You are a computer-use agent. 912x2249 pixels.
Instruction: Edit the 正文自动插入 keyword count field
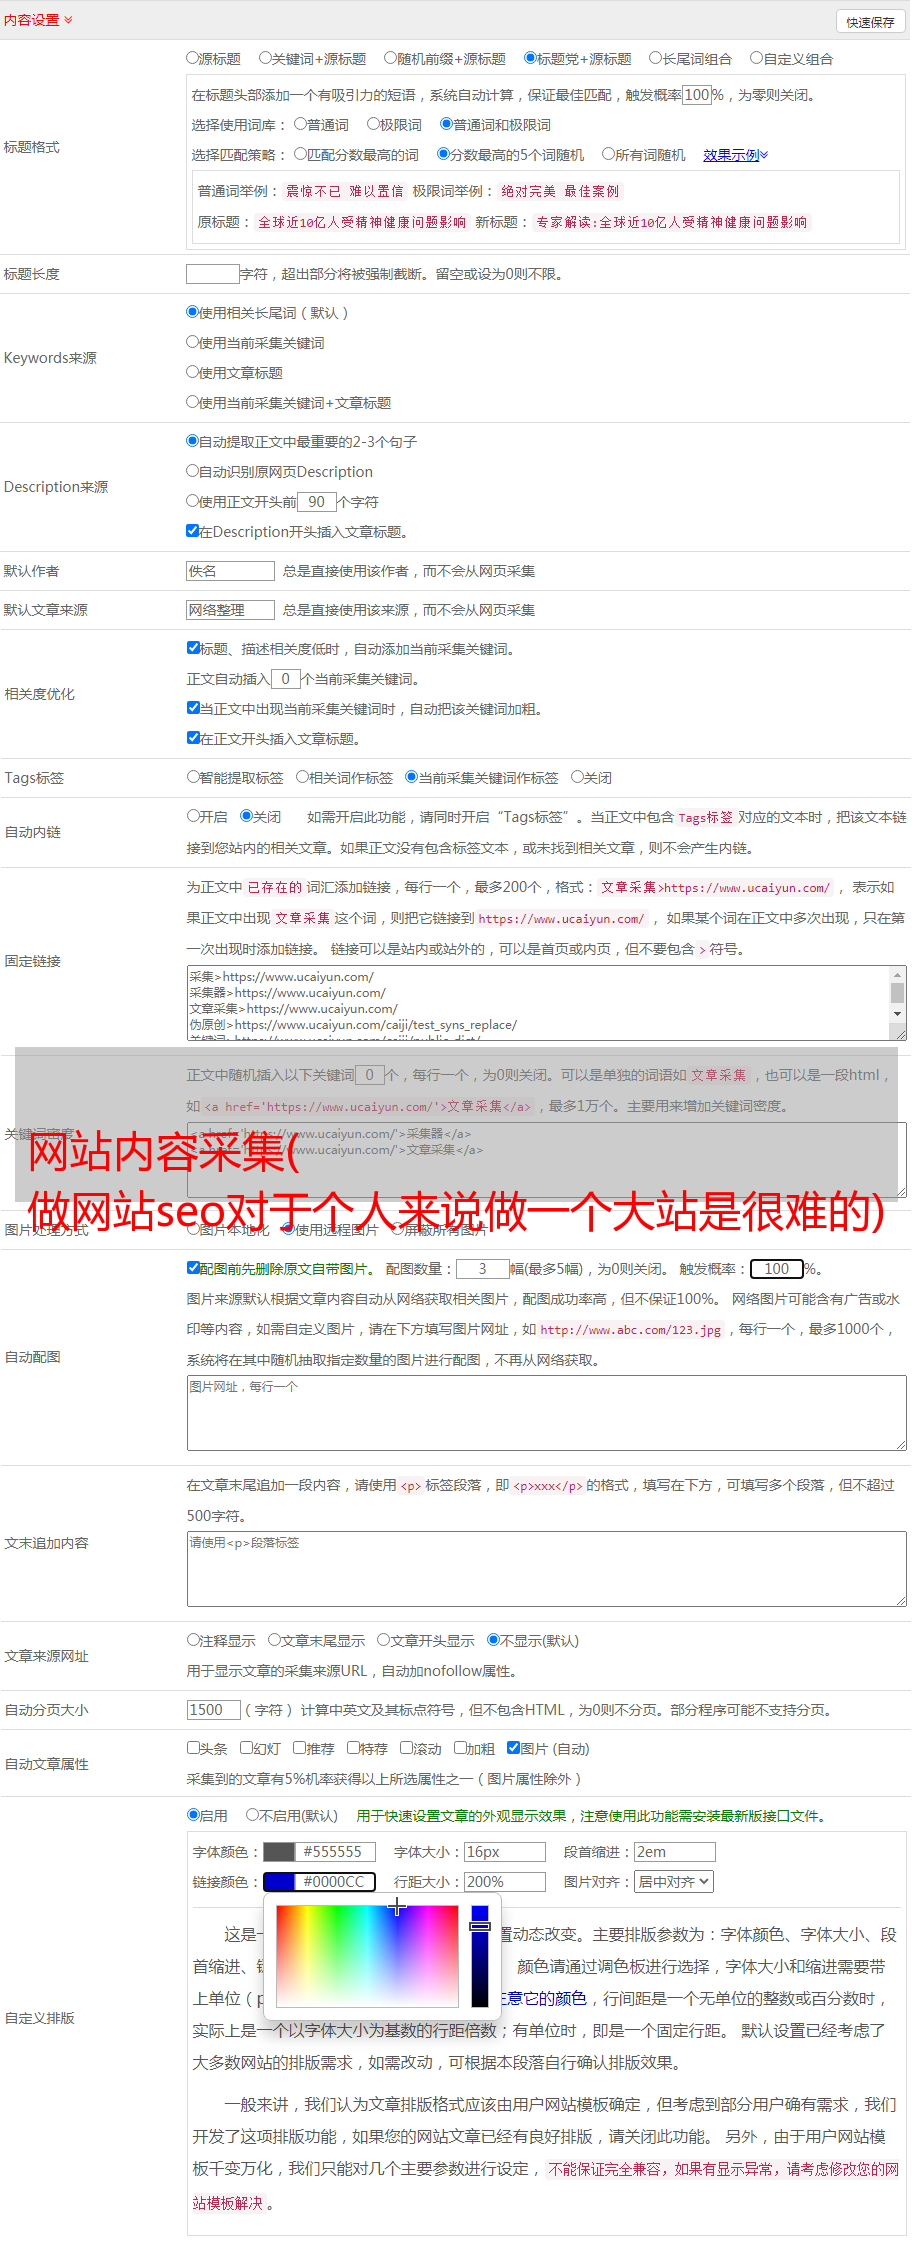pos(286,679)
